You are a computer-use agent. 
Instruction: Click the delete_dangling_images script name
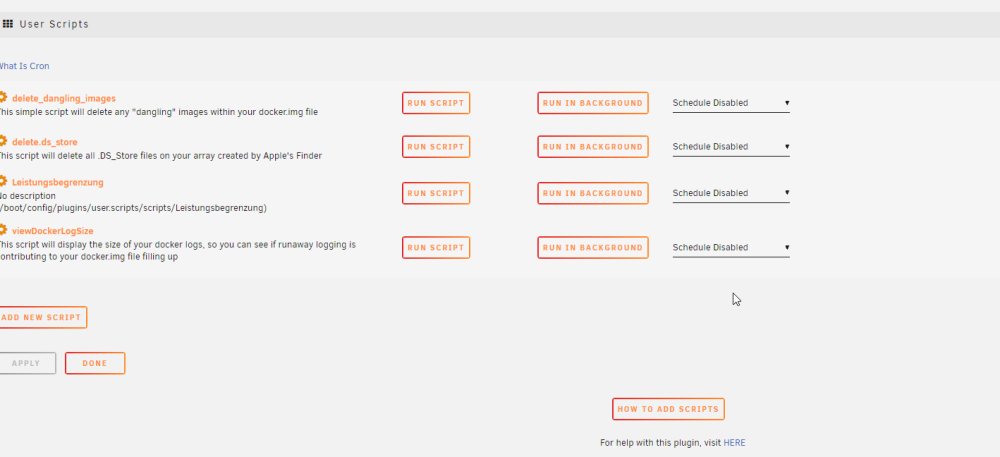tap(64, 99)
